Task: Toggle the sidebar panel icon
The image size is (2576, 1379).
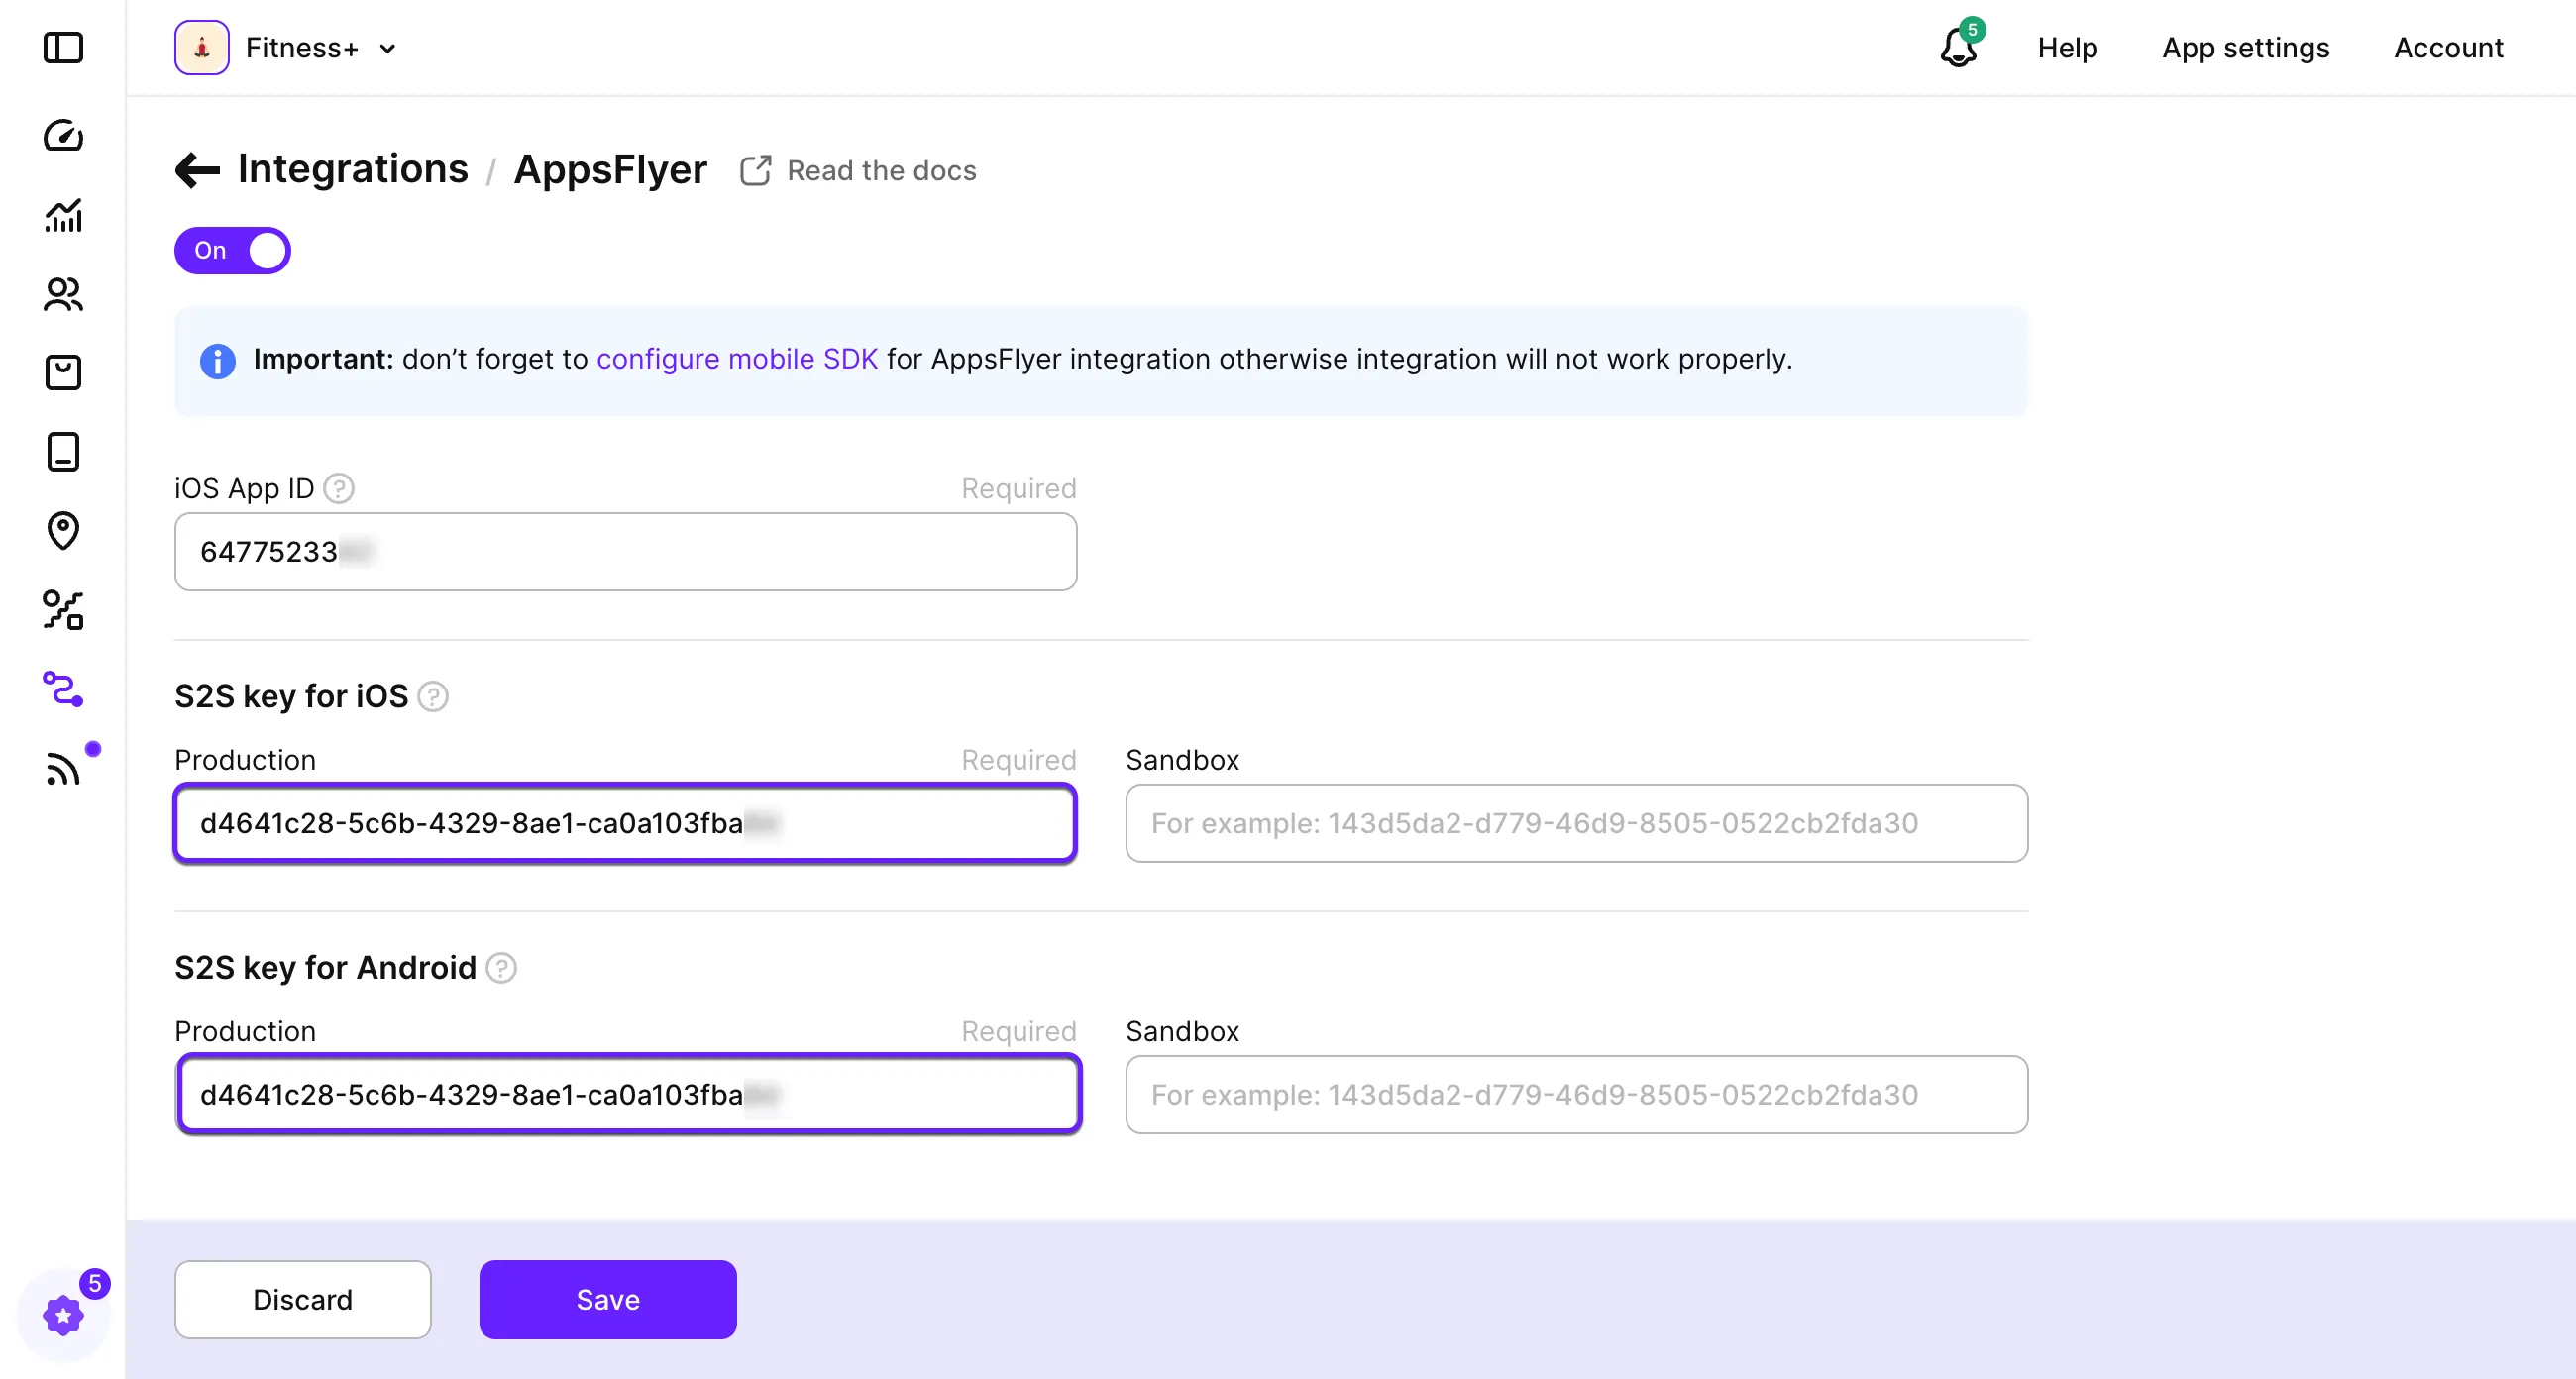Action: point(63,48)
